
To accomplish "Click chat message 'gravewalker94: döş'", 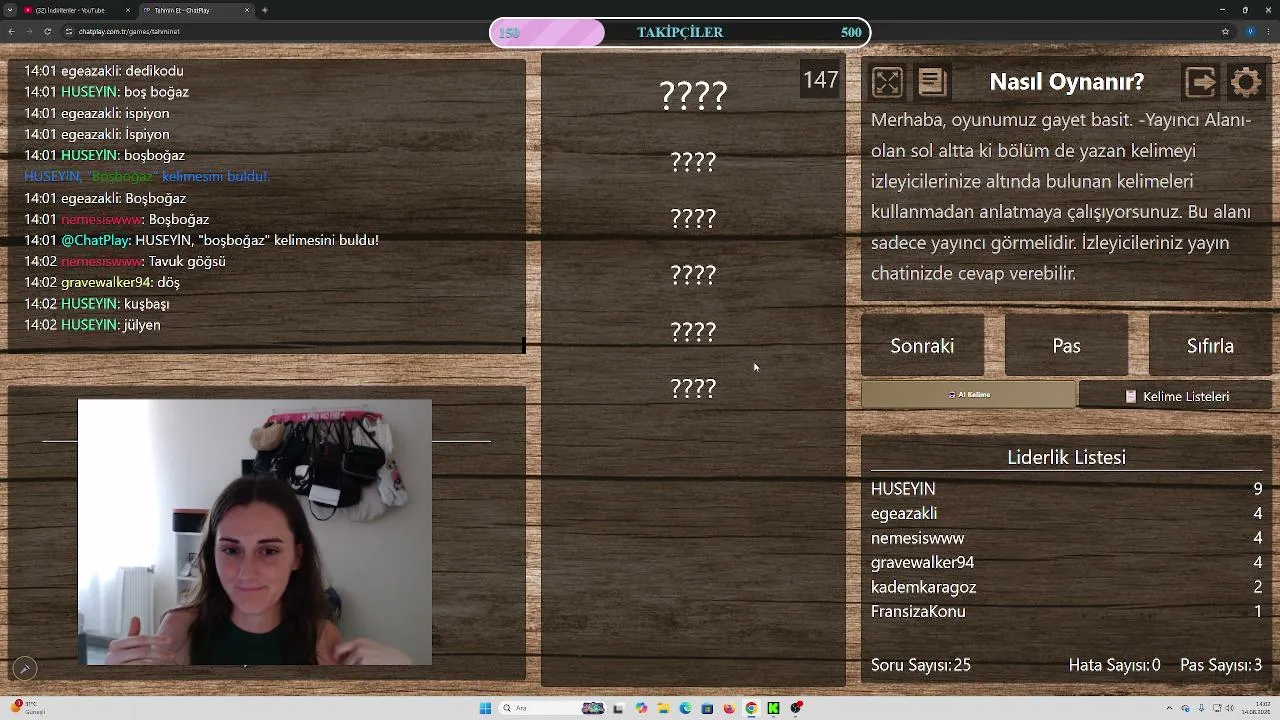I will pyautogui.click(x=102, y=282).
